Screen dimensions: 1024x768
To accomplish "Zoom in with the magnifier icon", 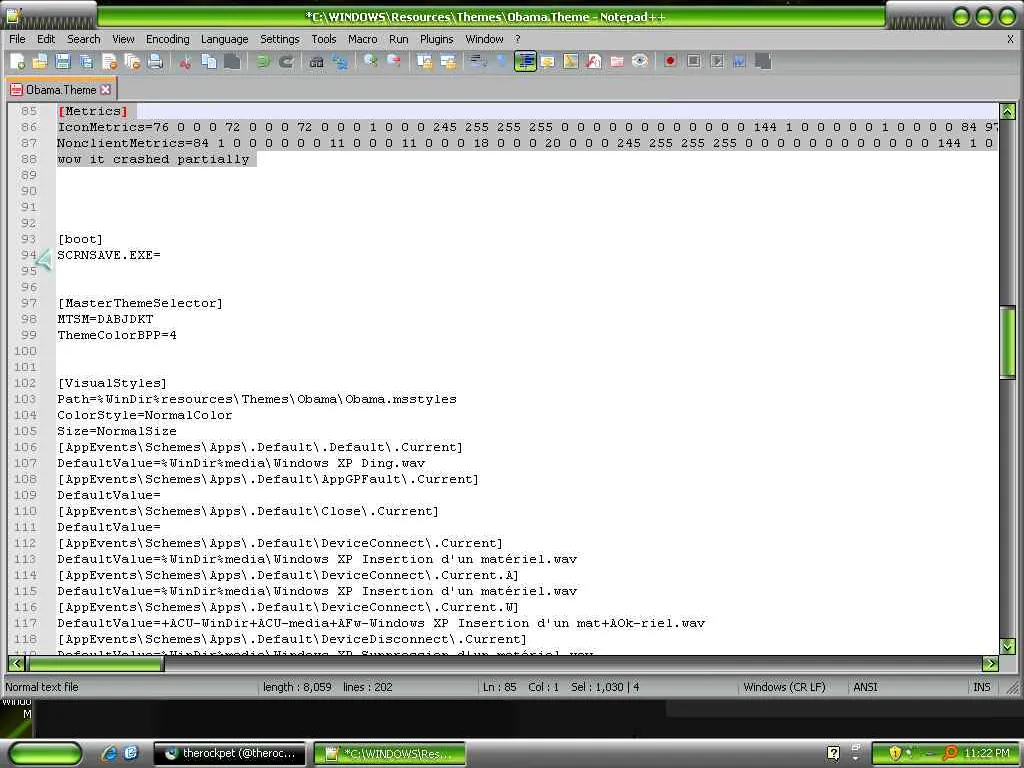I will [370, 61].
